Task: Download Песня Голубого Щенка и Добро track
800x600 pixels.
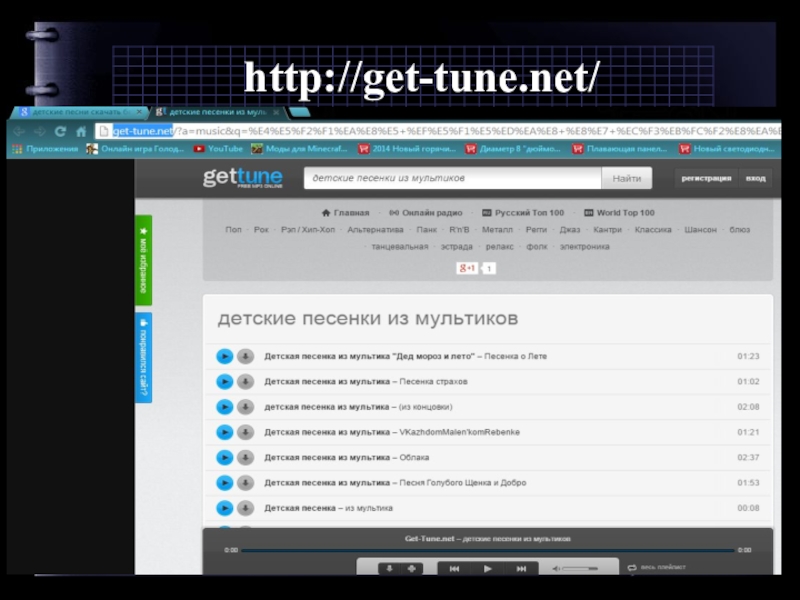Action: 245,483
